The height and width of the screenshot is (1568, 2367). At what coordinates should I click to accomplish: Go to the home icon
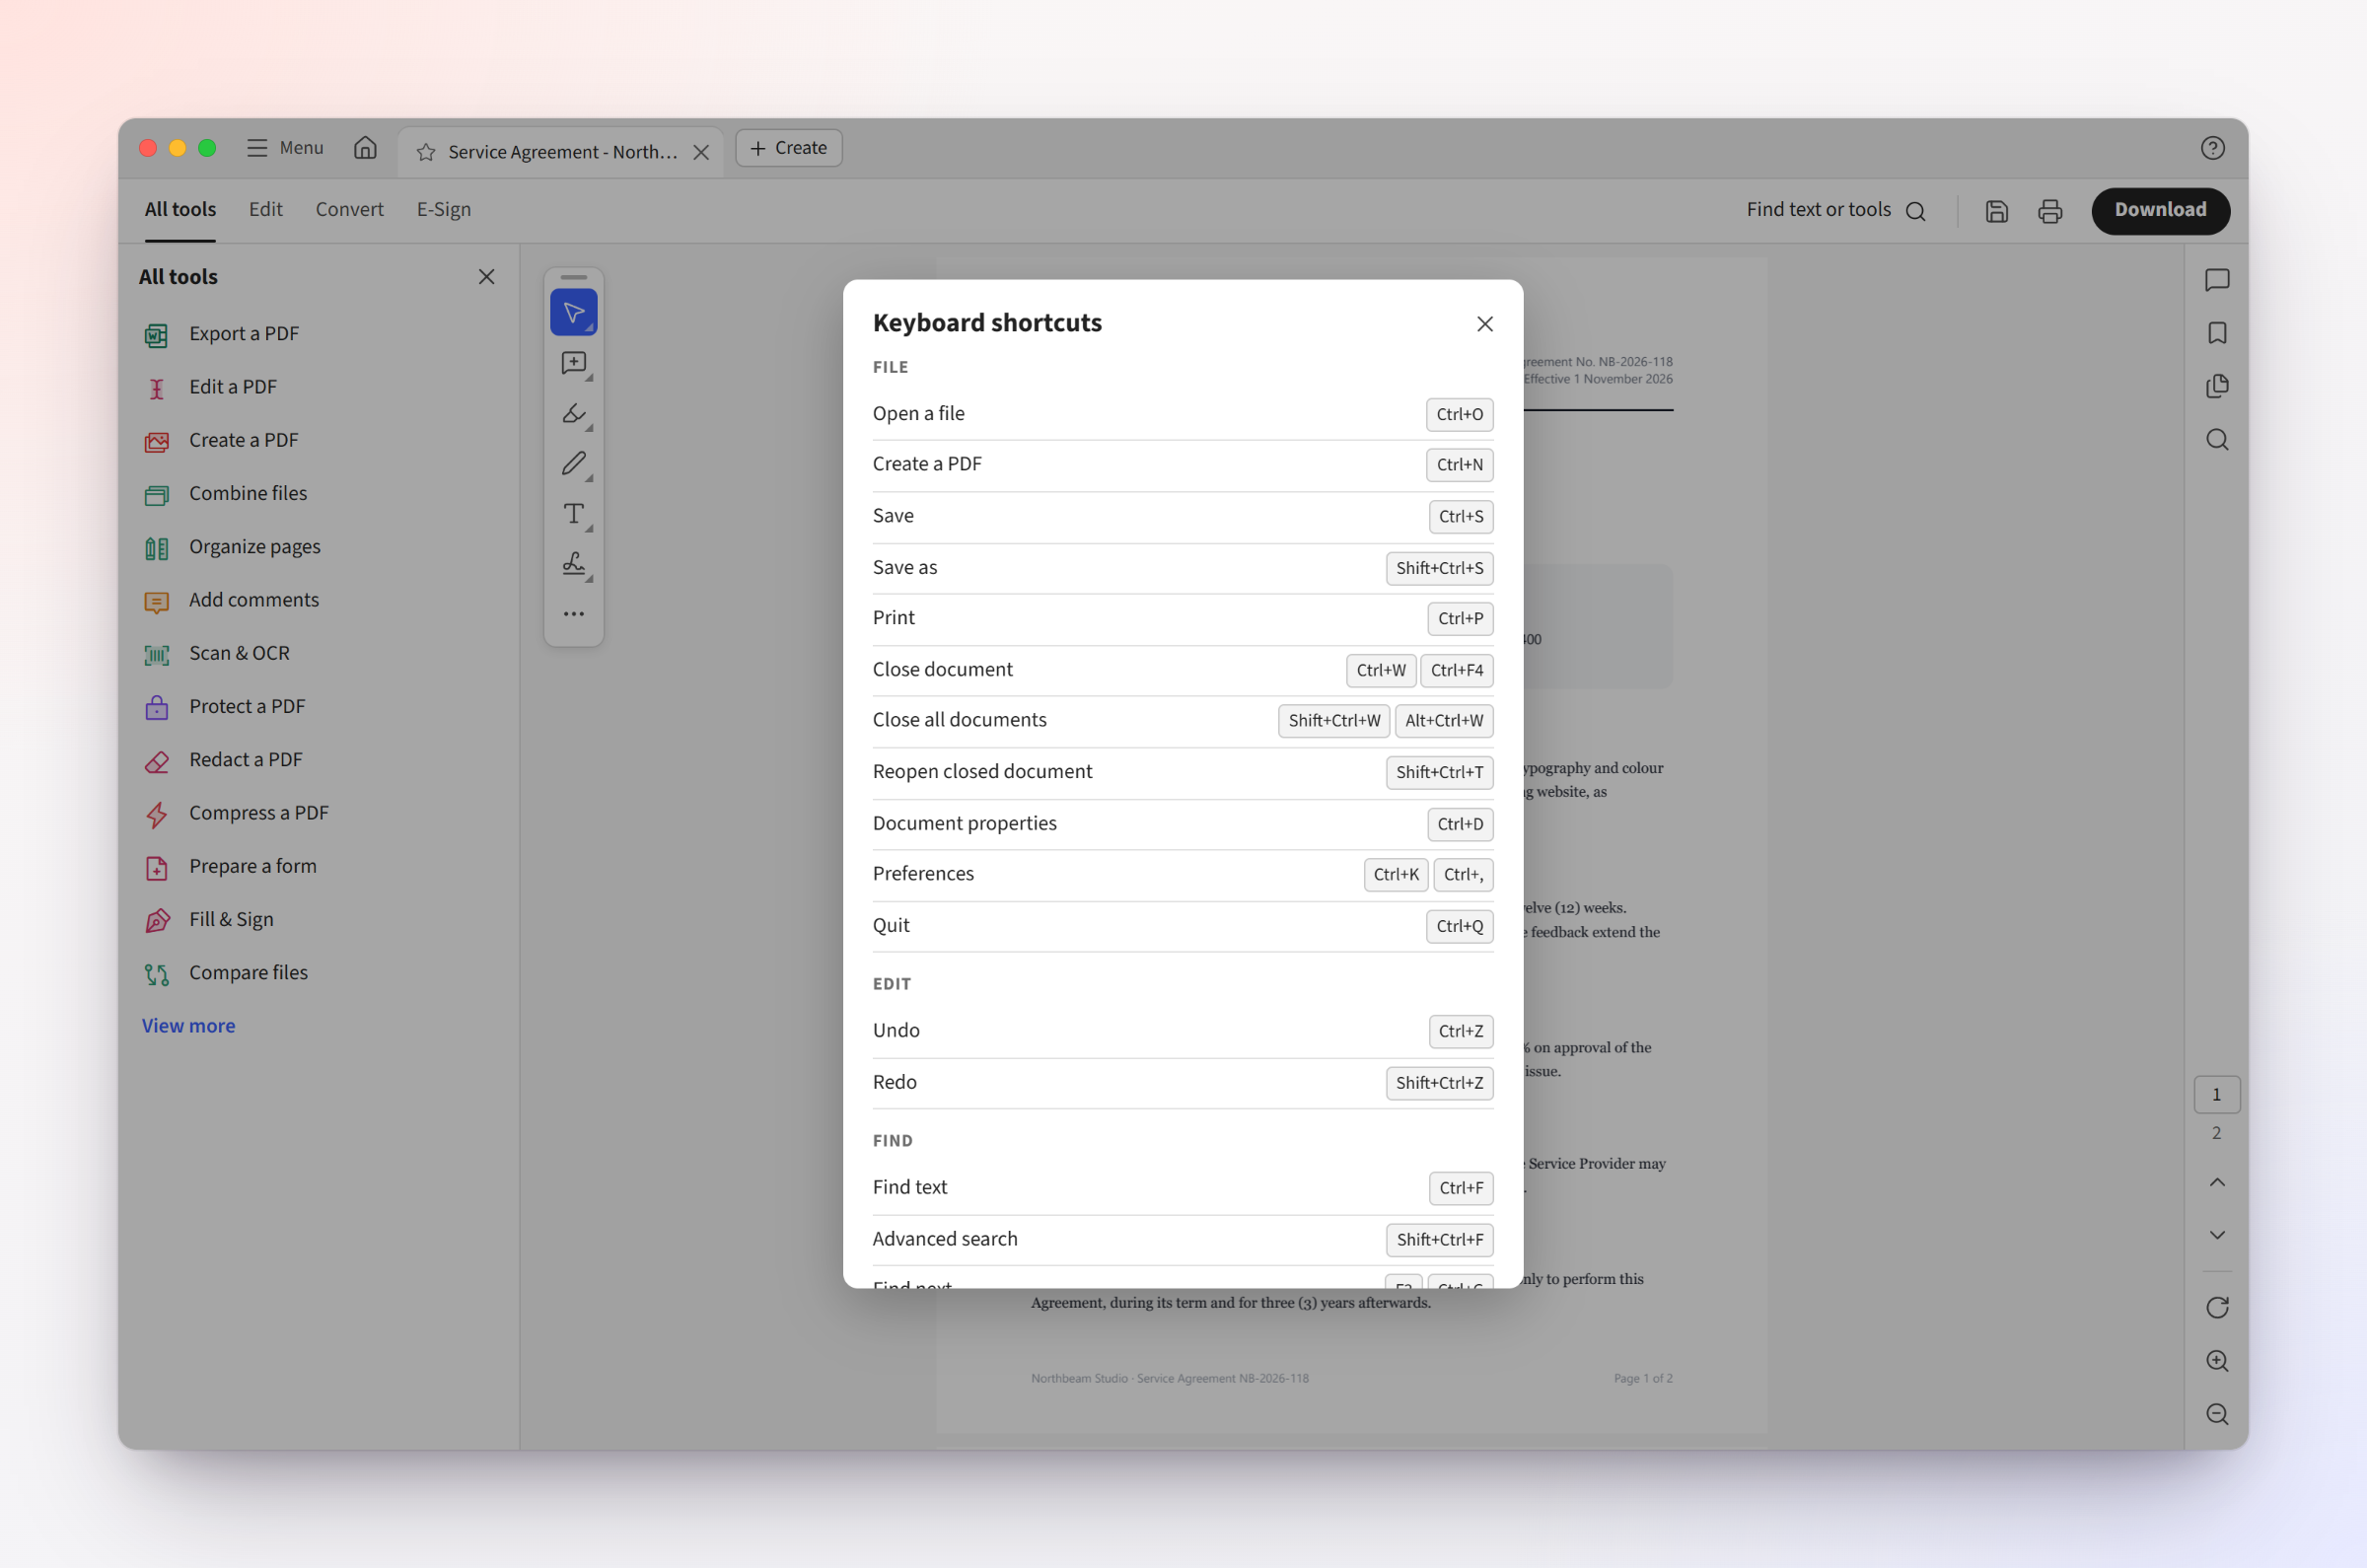click(365, 148)
